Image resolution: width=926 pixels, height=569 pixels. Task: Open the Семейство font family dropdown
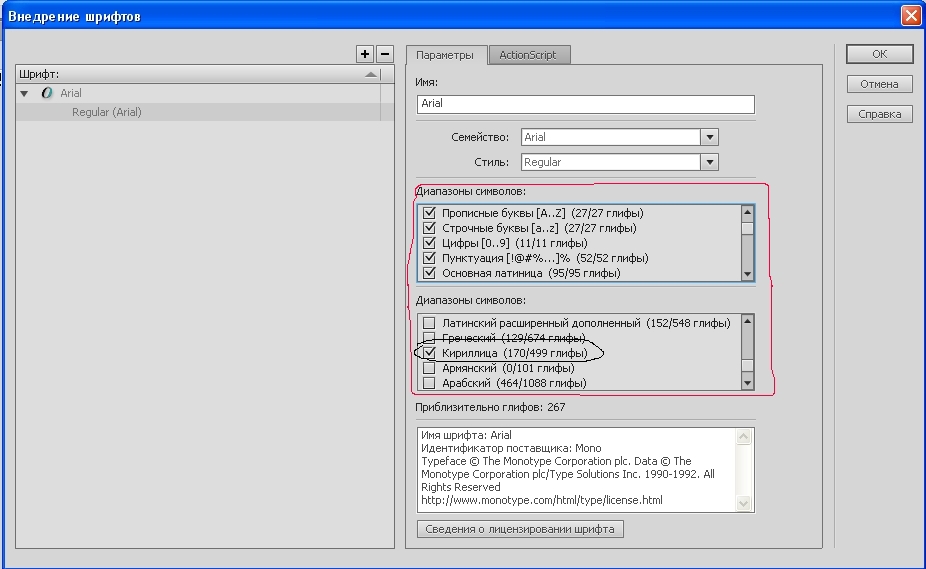click(x=709, y=137)
